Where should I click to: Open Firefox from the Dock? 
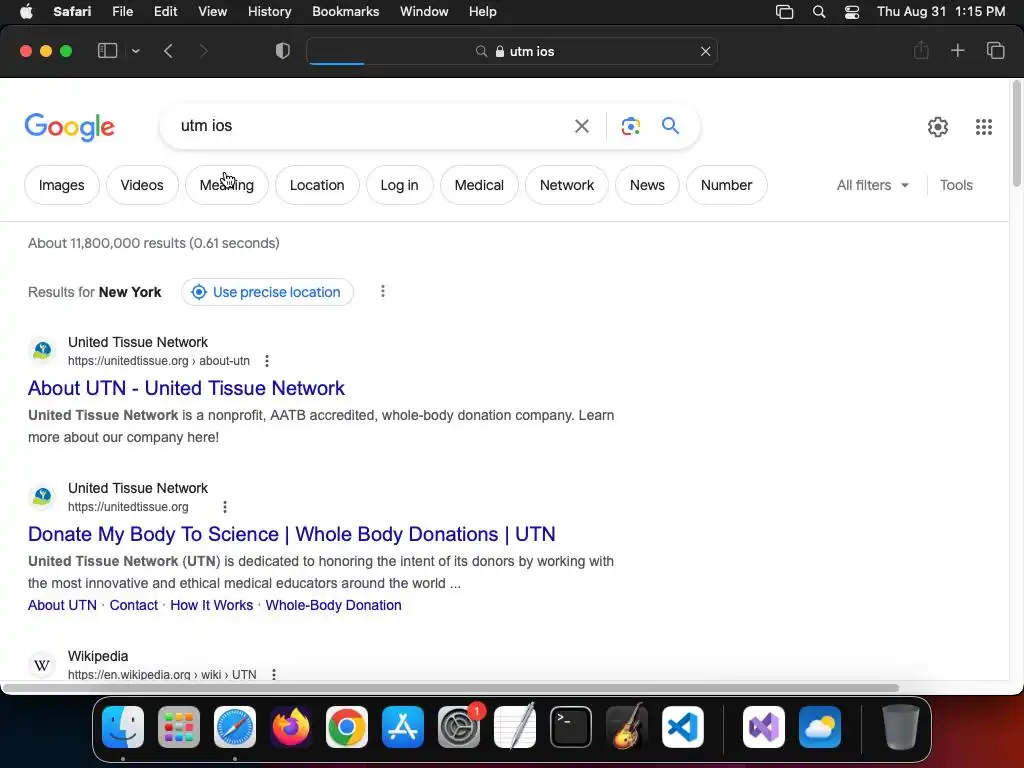coord(291,727)
